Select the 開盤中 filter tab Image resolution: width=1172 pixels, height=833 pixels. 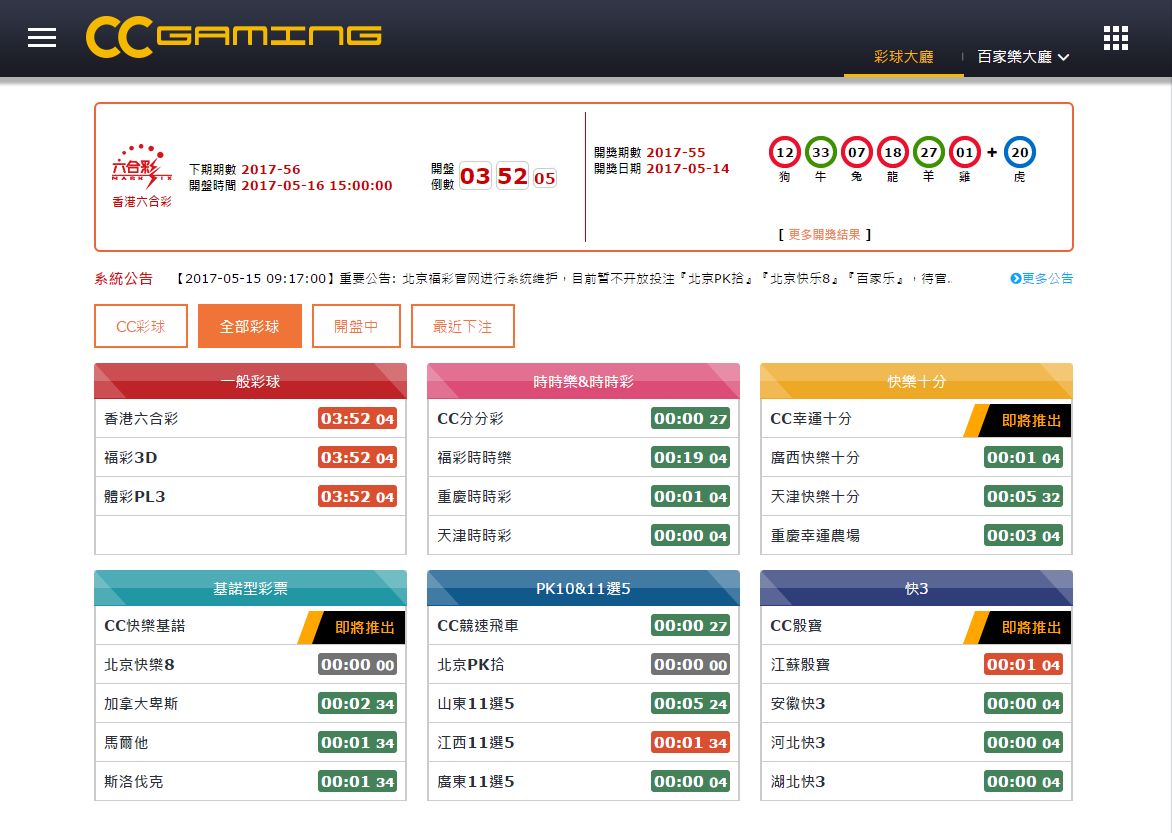pyautogui.click(x=356, y=326)
